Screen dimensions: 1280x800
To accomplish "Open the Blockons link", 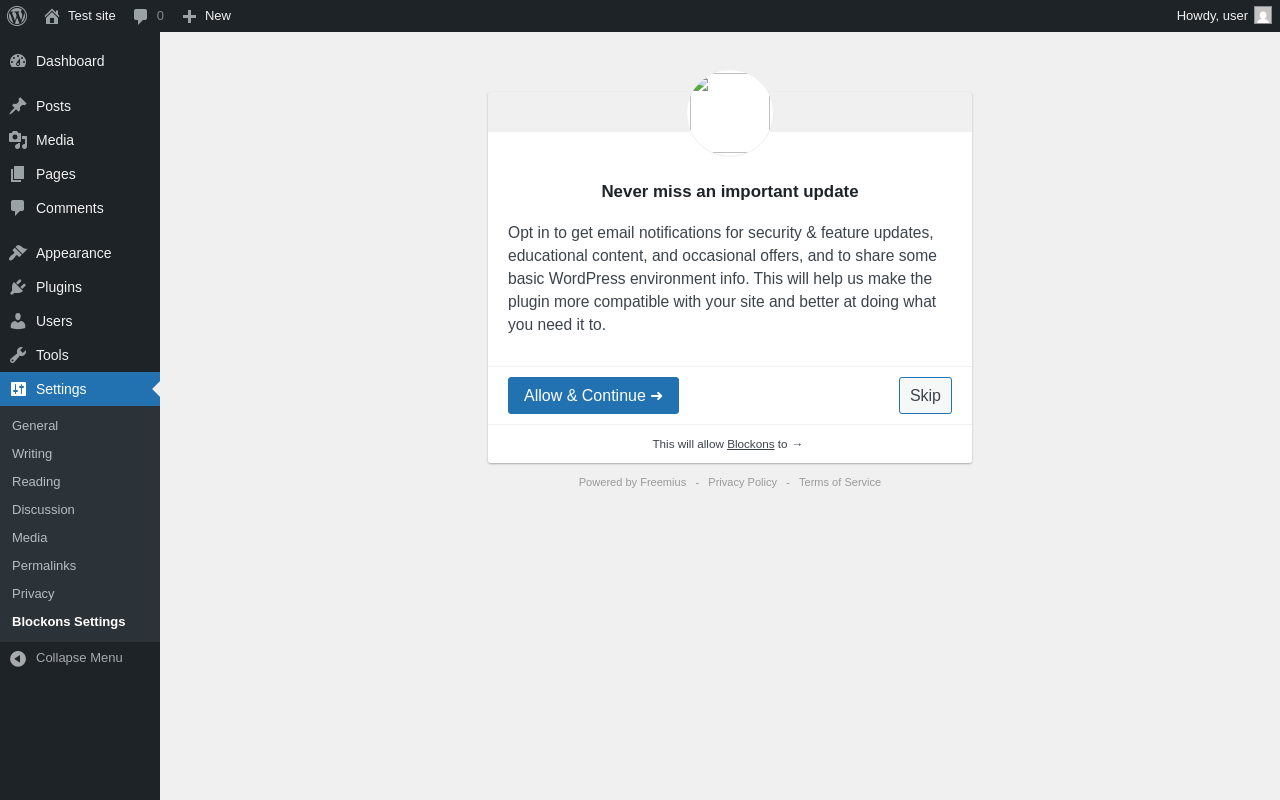I will [x=750, y=444].
